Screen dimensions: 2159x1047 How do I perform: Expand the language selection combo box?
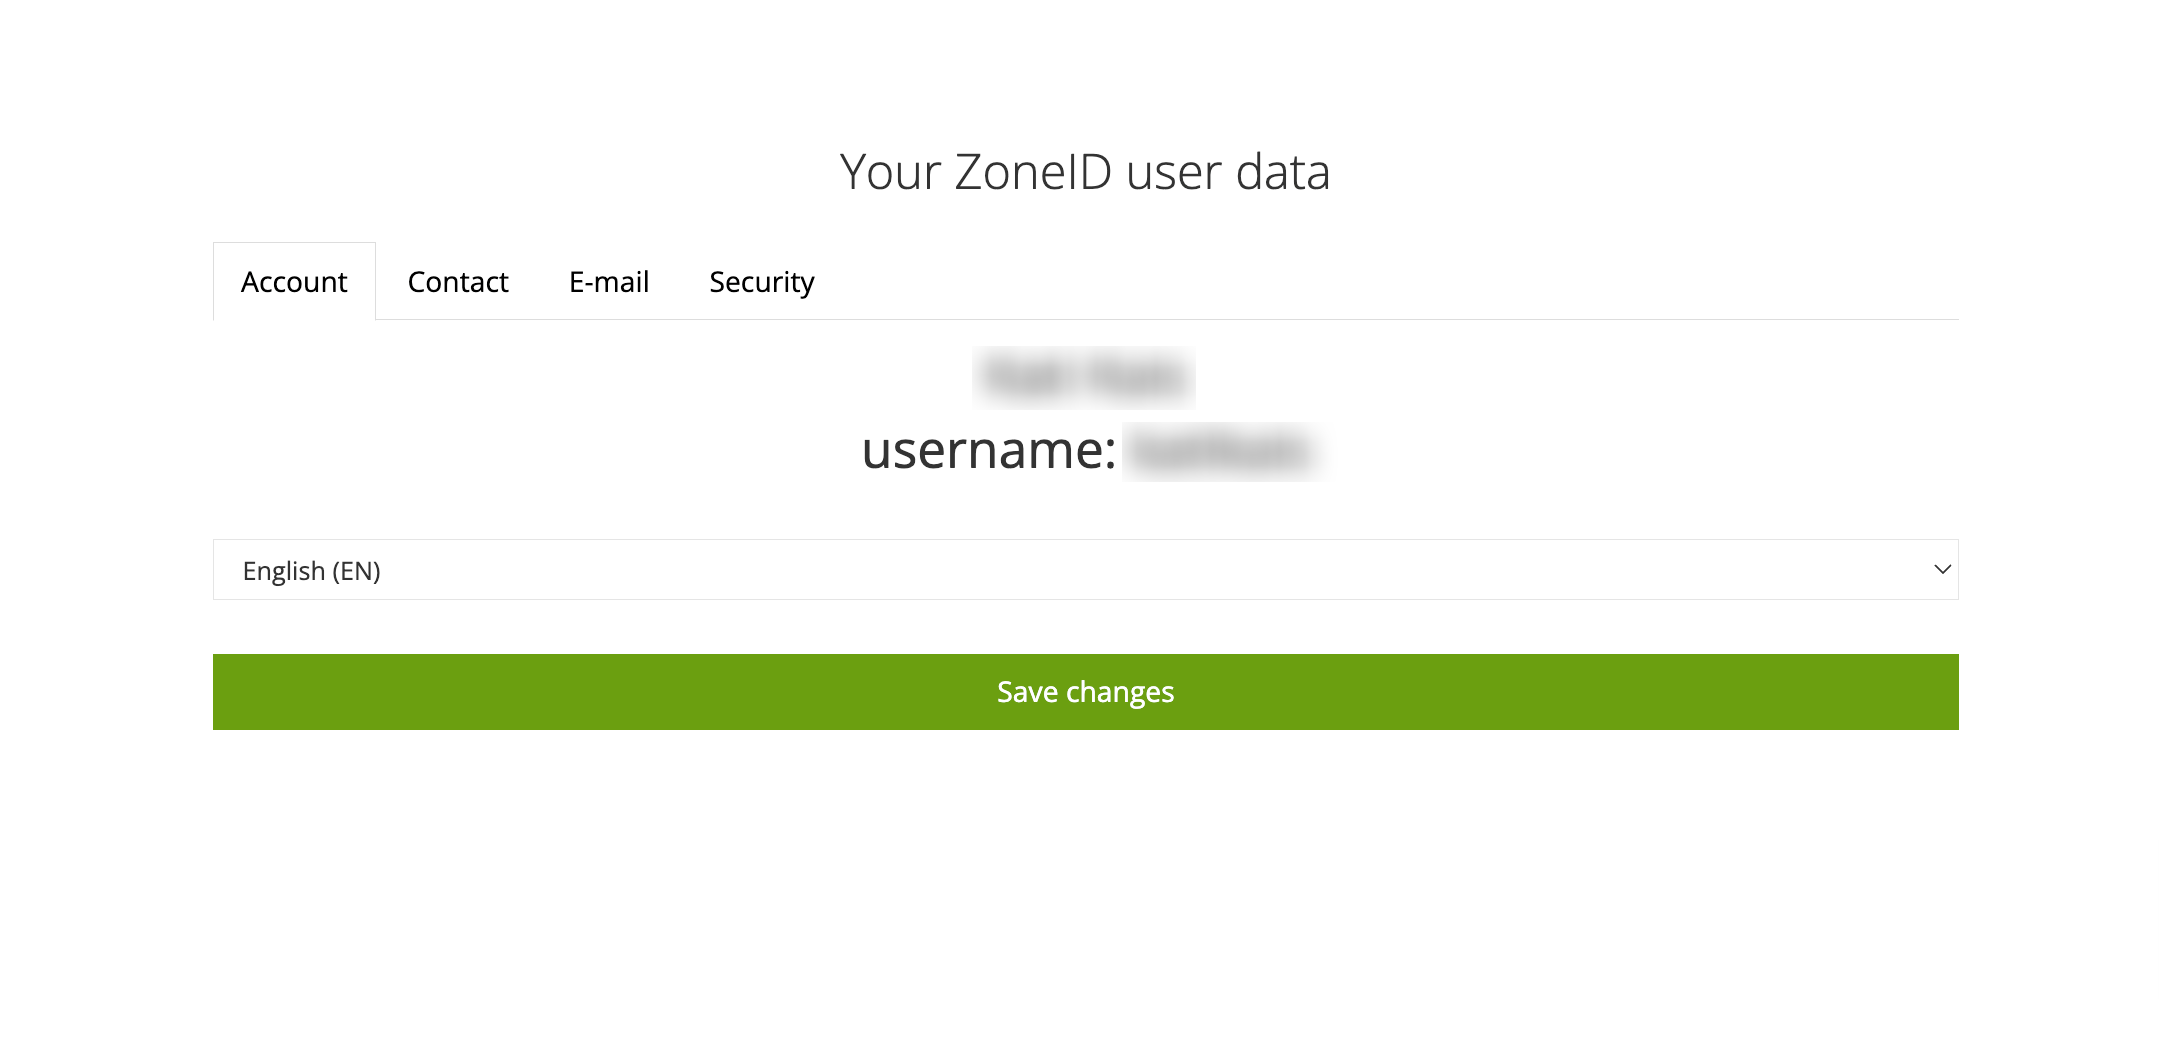click(x=1085, y=570)
